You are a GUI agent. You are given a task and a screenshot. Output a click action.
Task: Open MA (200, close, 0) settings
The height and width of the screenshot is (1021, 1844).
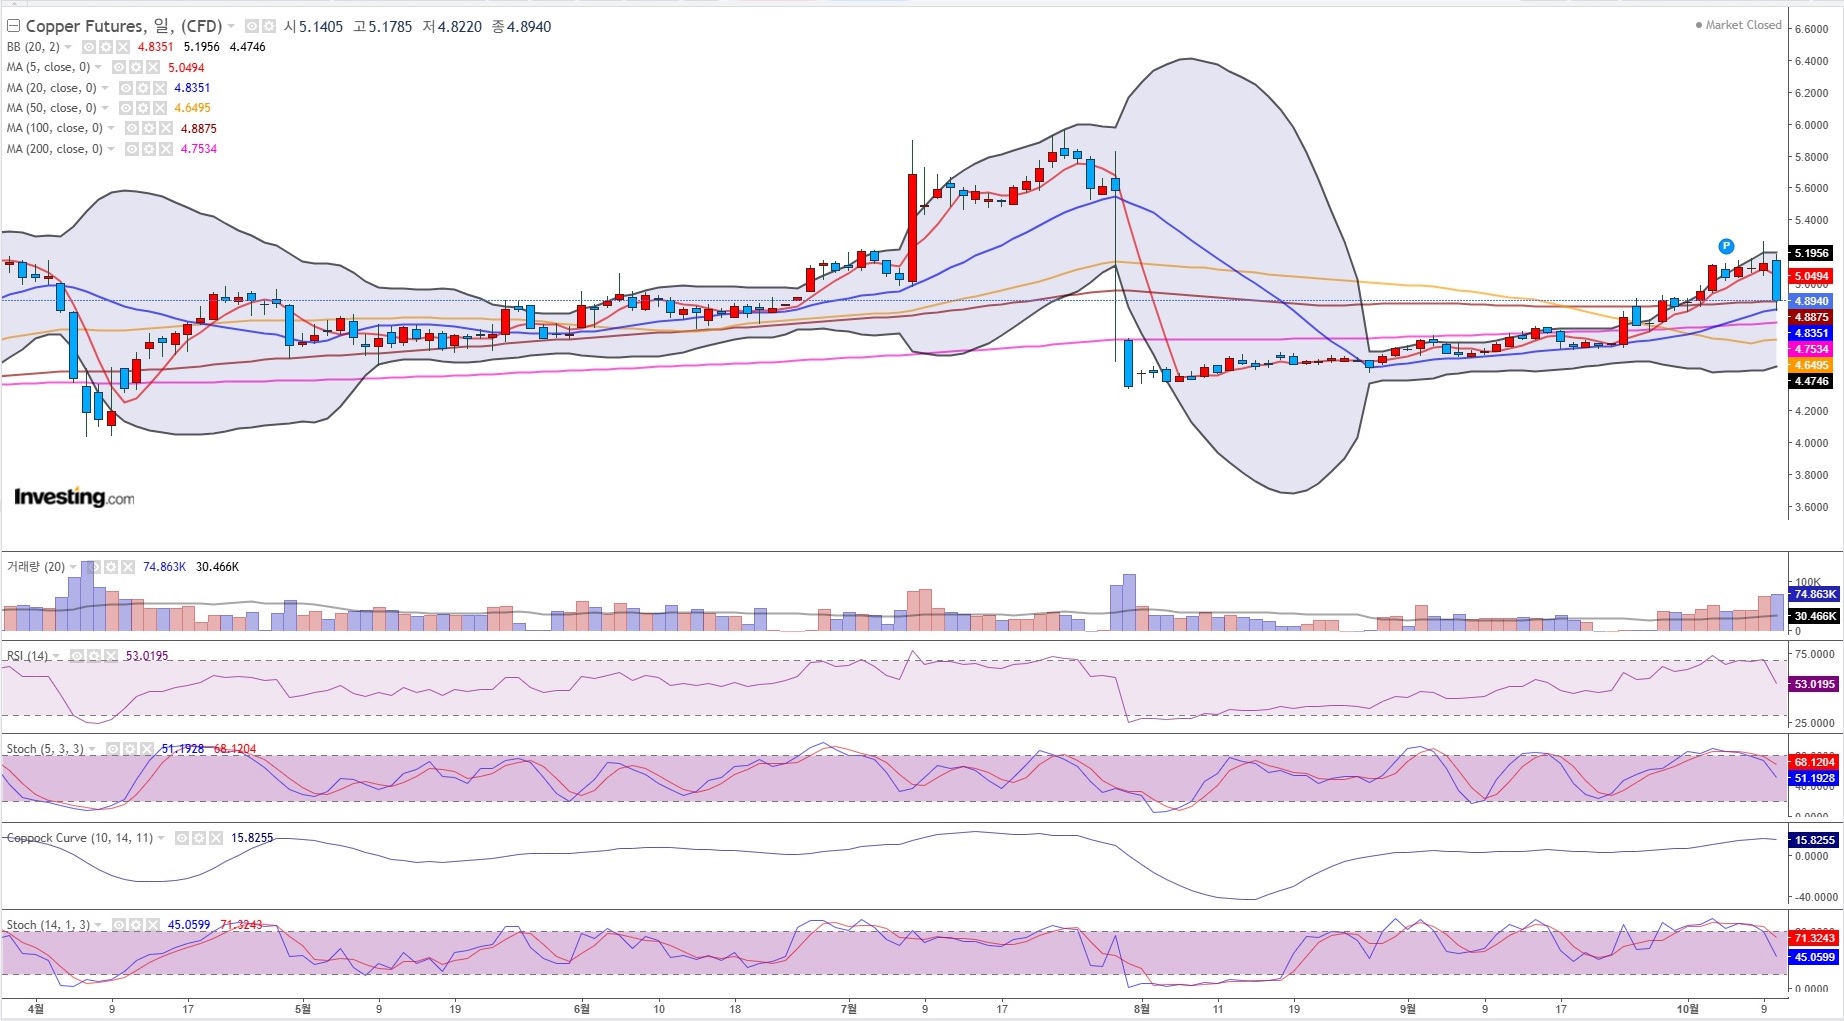149,149
